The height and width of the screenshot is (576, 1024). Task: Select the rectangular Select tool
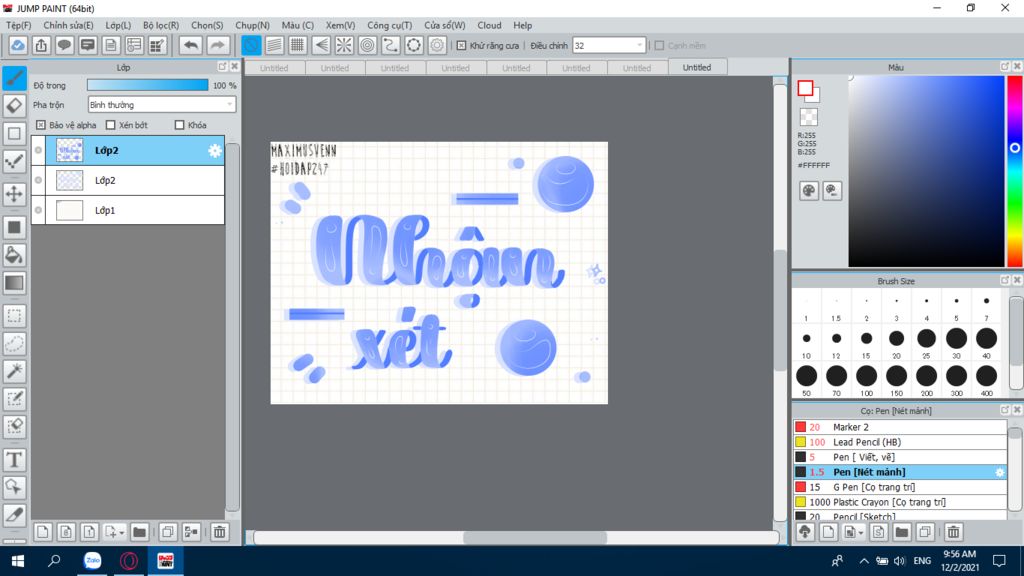14,316
